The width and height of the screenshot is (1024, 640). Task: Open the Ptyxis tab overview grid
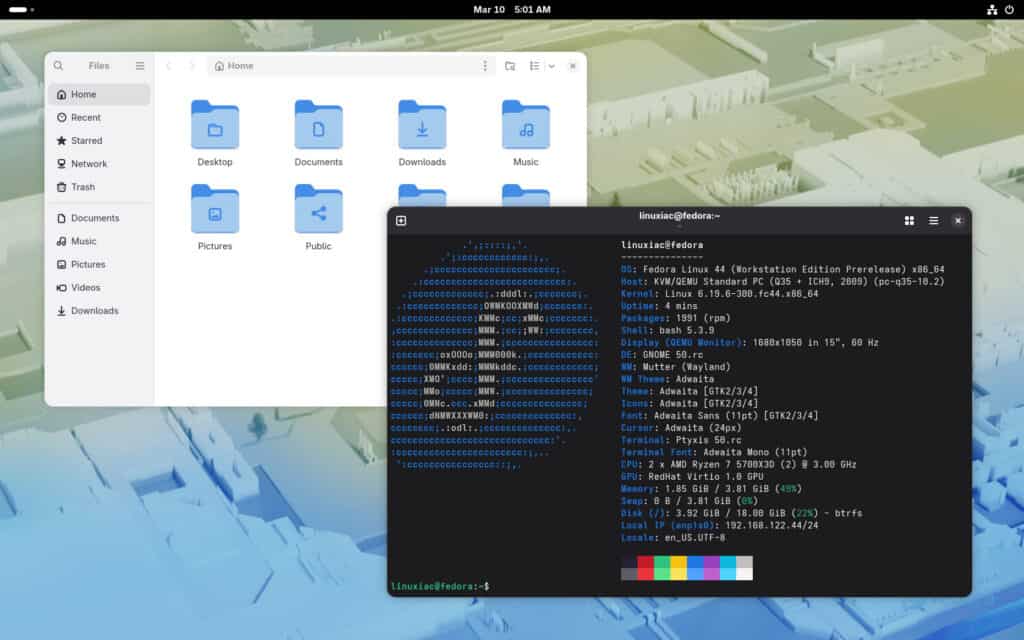910,221
